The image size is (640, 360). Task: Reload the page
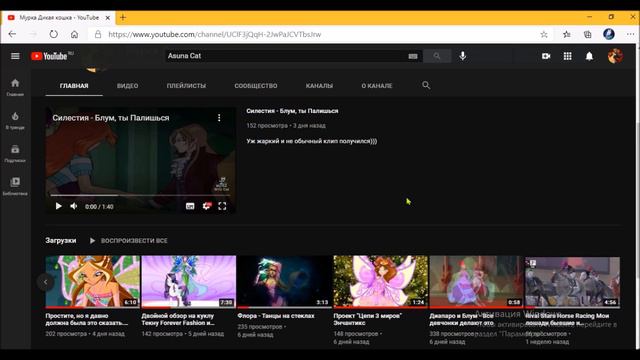(53, 34)
